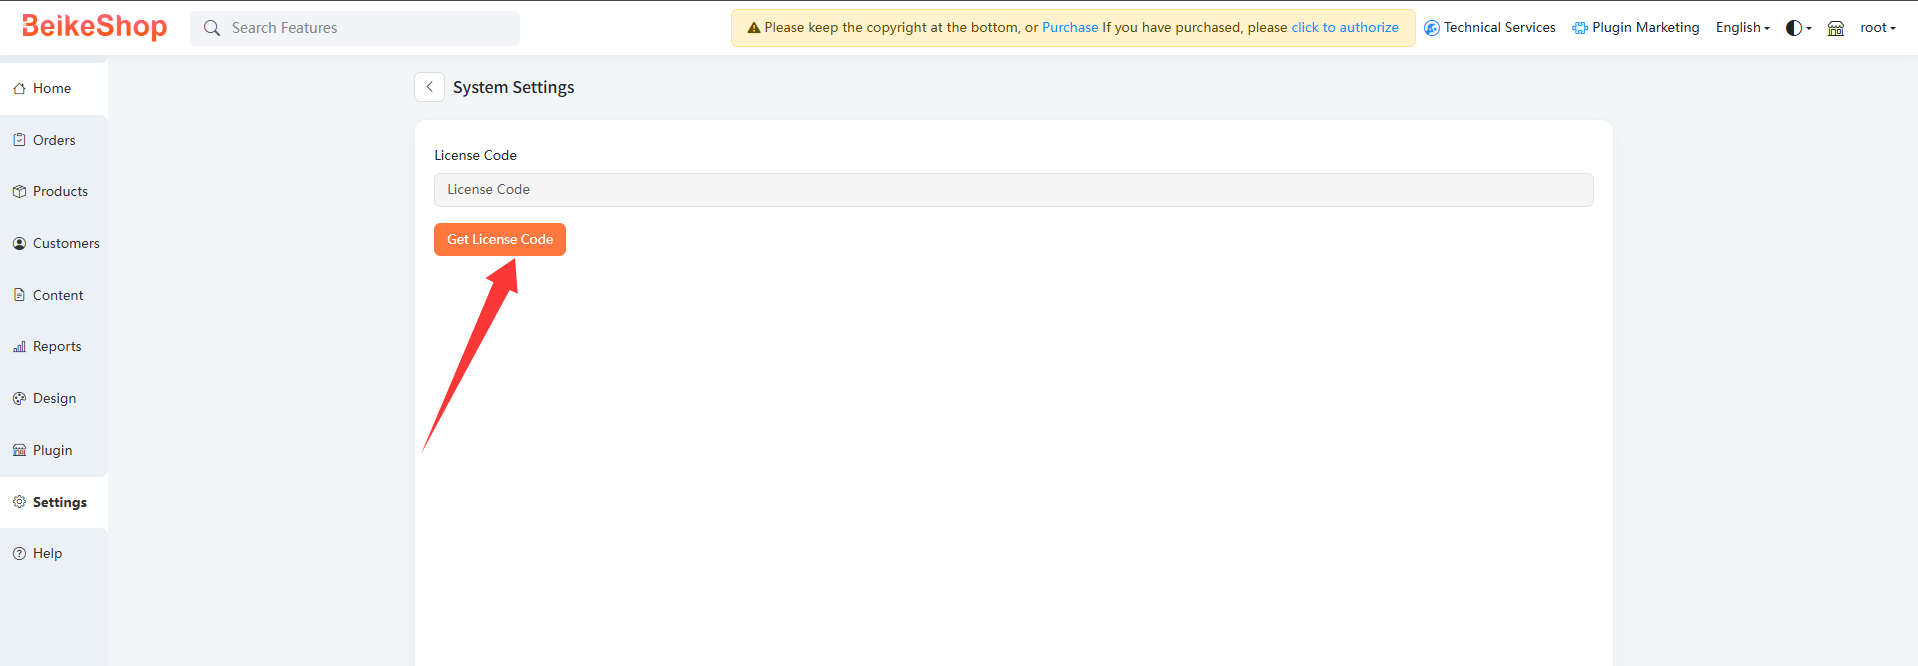Select Products icon in sidebar

tap(19, 192)
